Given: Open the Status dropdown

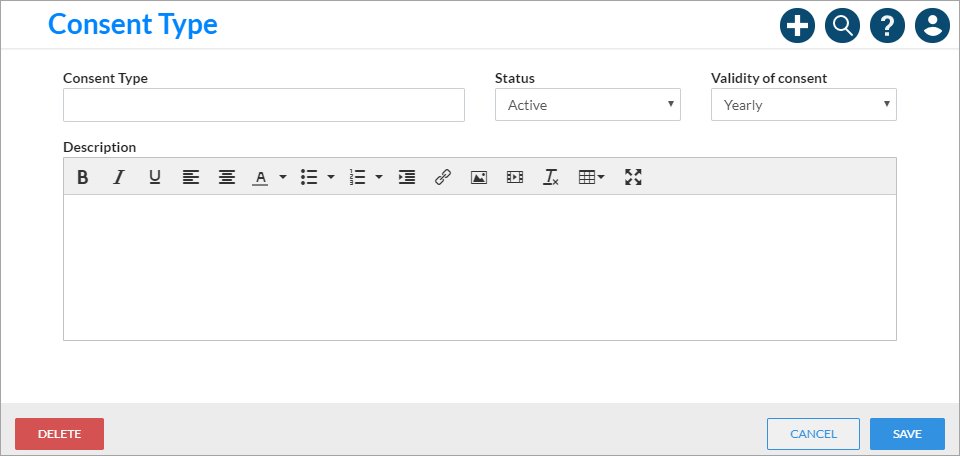Looking at the screenshot, I should [x=588, y=105].
